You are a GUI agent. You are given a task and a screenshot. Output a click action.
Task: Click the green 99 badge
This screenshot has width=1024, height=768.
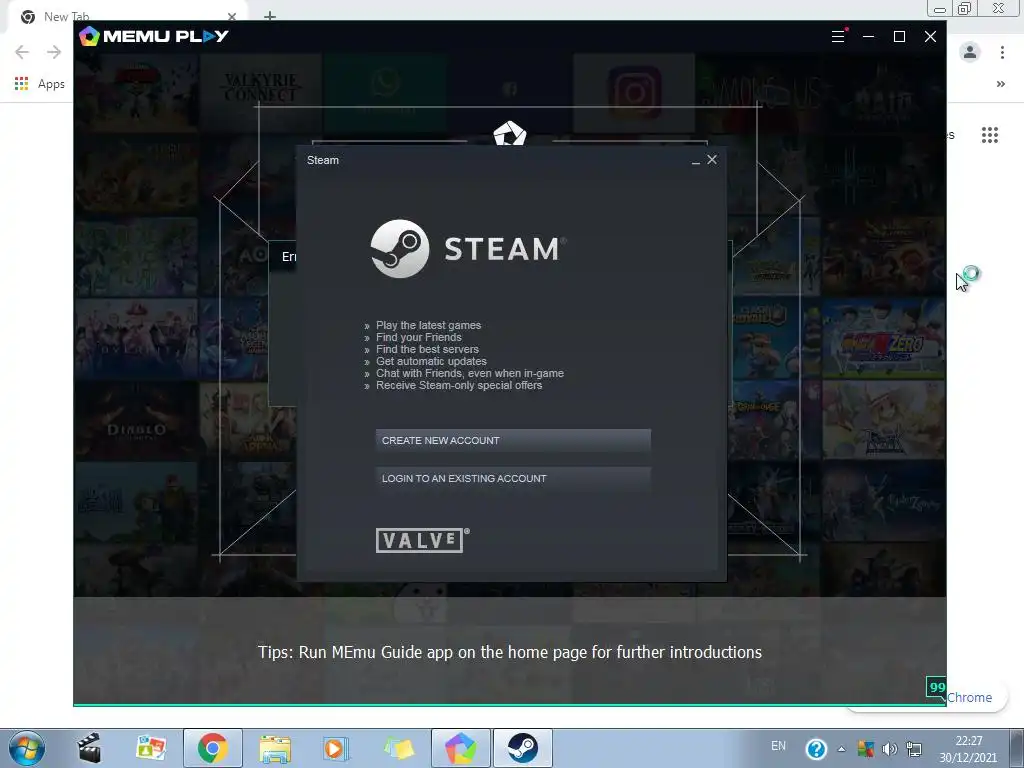(936, 687)
